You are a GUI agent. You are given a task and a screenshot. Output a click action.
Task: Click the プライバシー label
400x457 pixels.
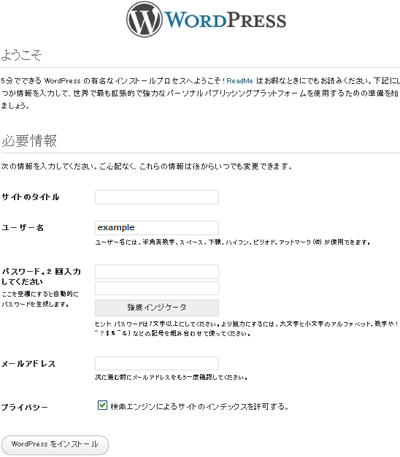(x=25, y=407)
